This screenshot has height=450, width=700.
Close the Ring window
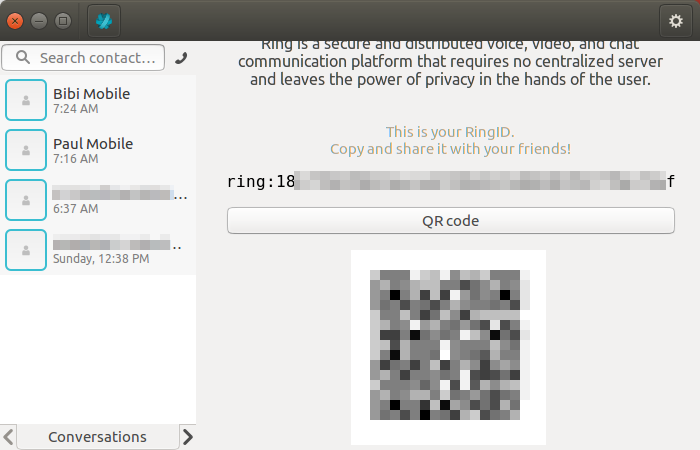15,21
